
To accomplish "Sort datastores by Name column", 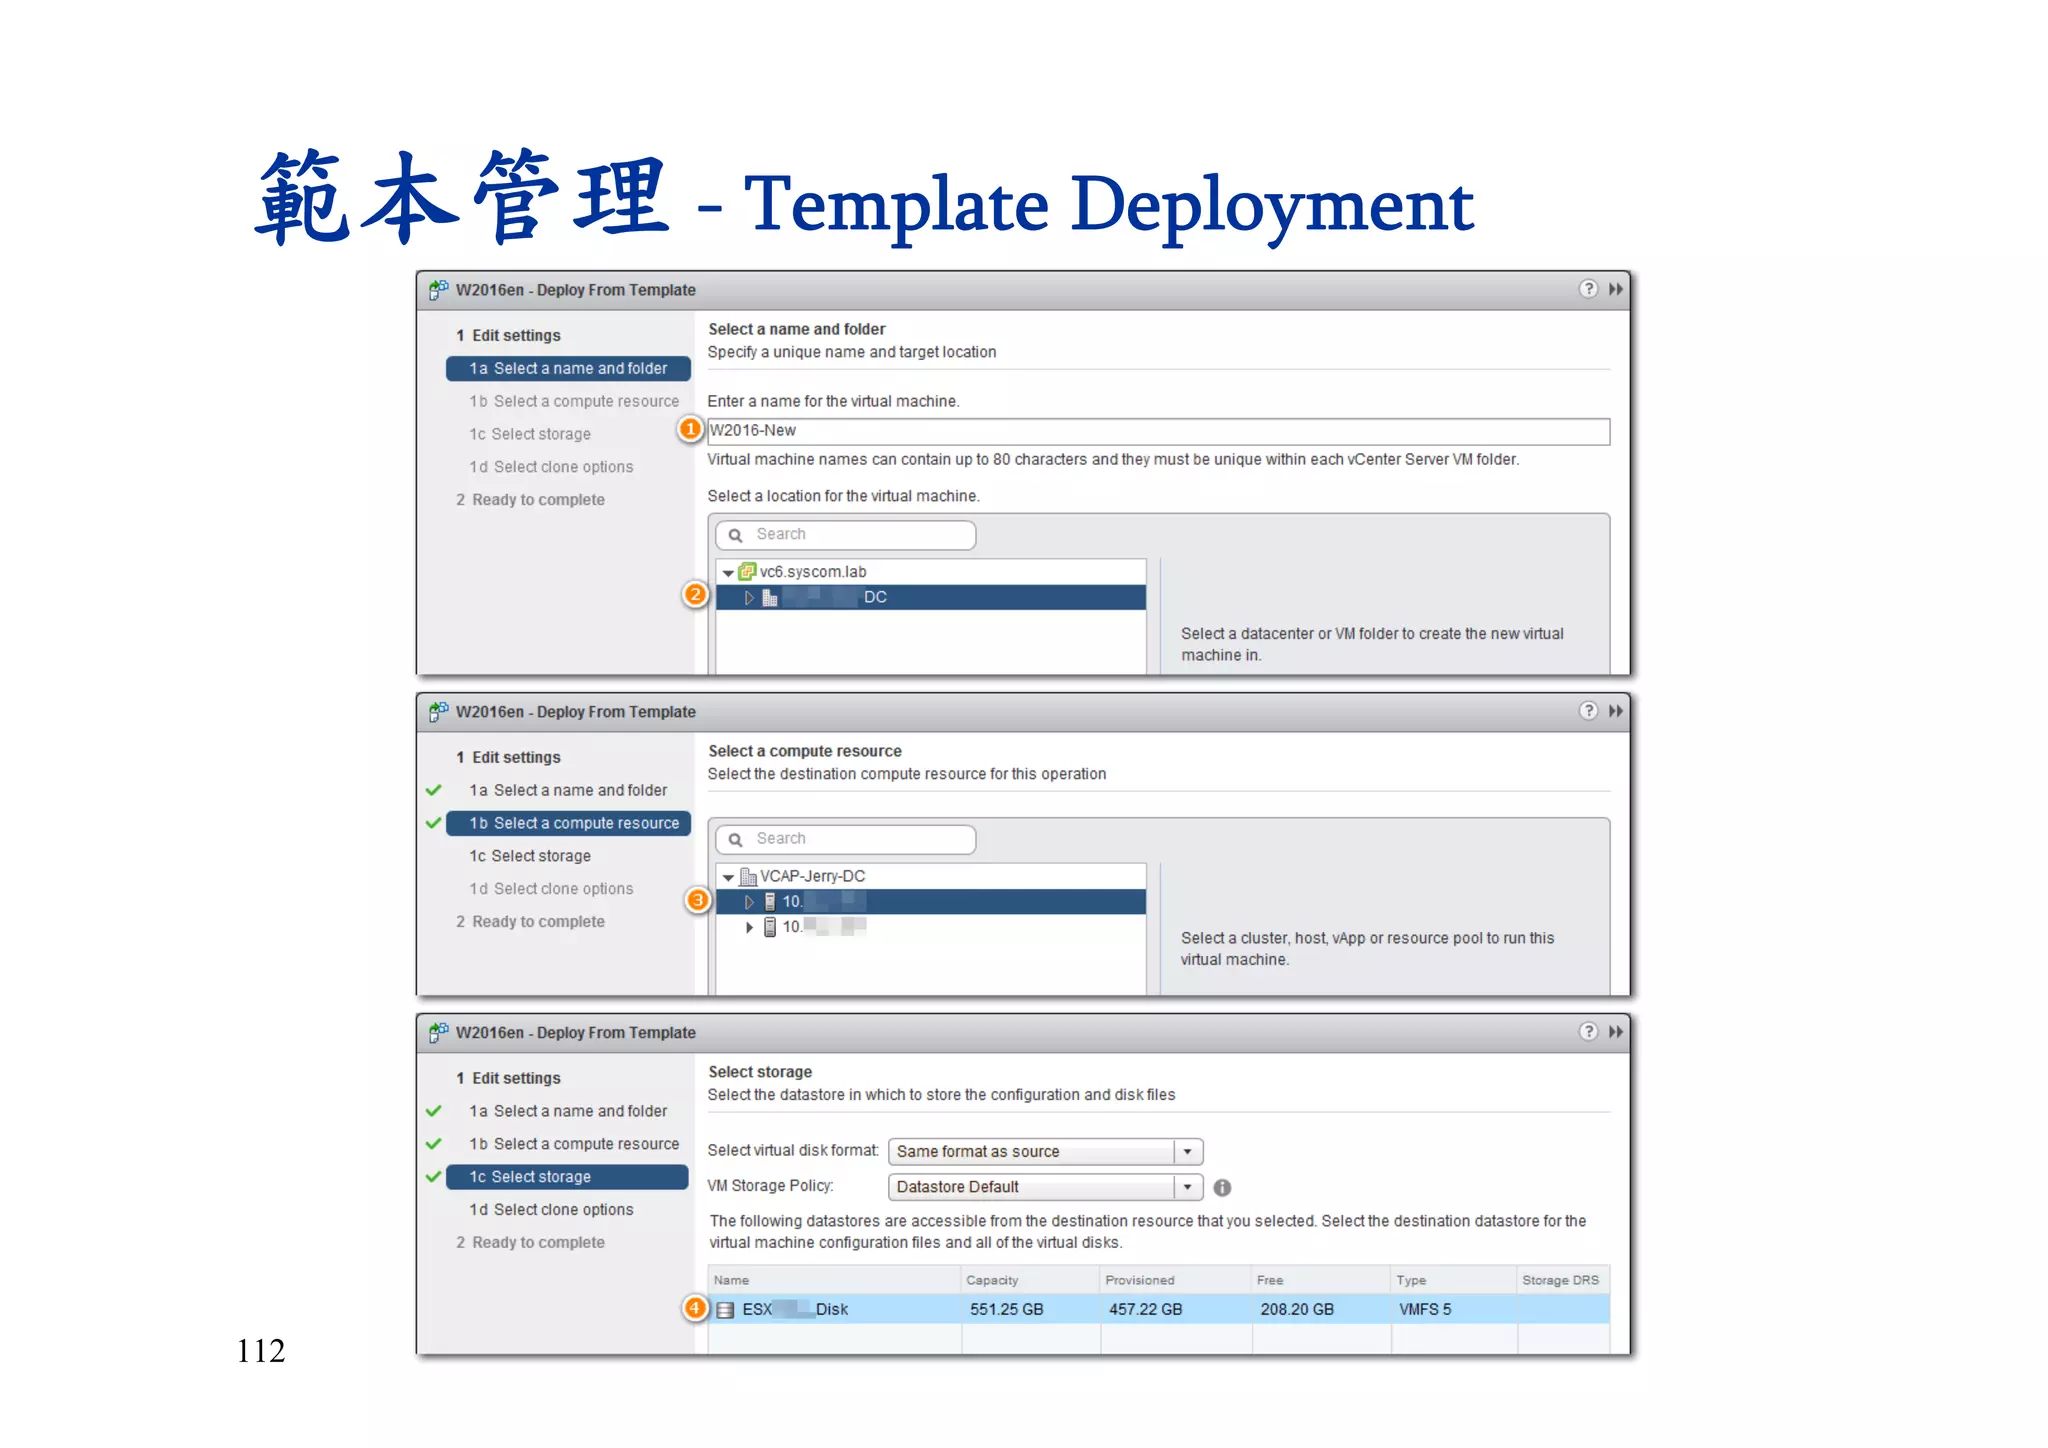I will [x=835, y=1281].
